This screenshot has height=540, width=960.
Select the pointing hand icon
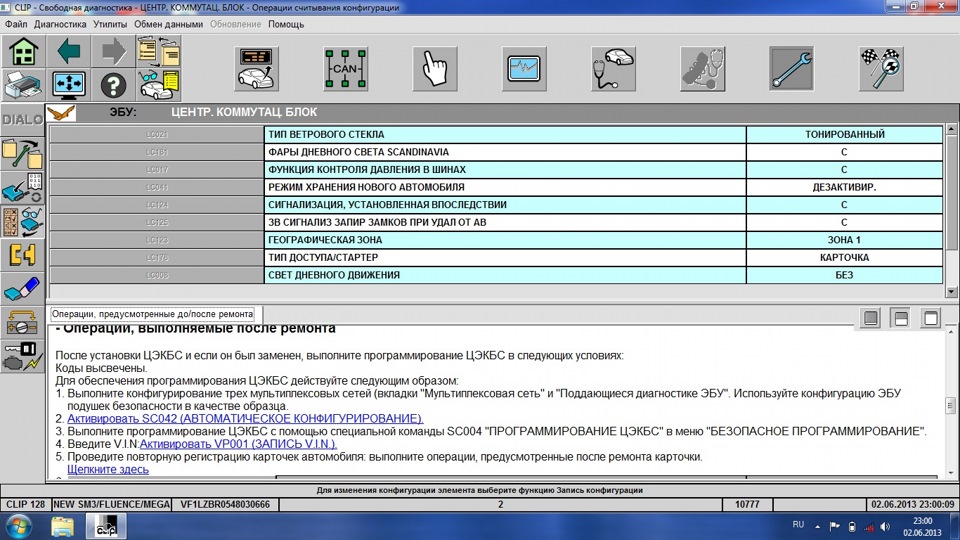coord(435,69)
